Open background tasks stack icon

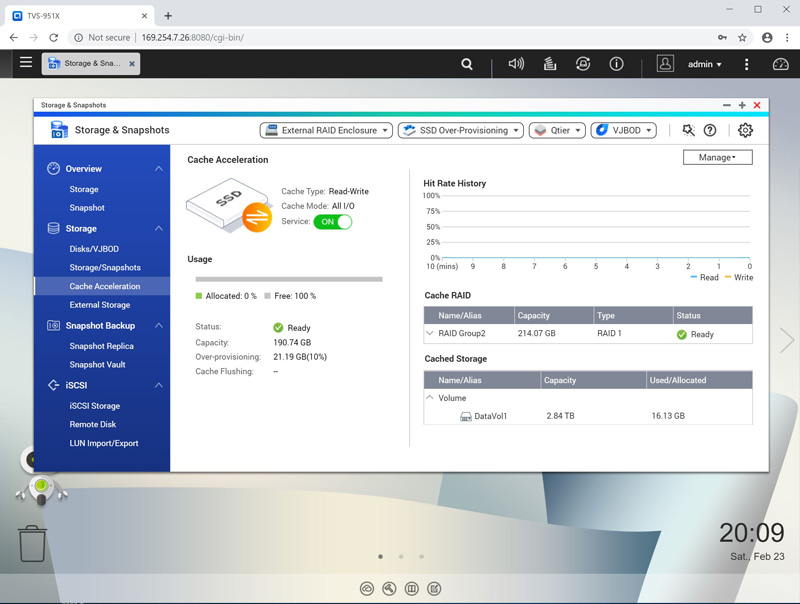pos(549,64)
